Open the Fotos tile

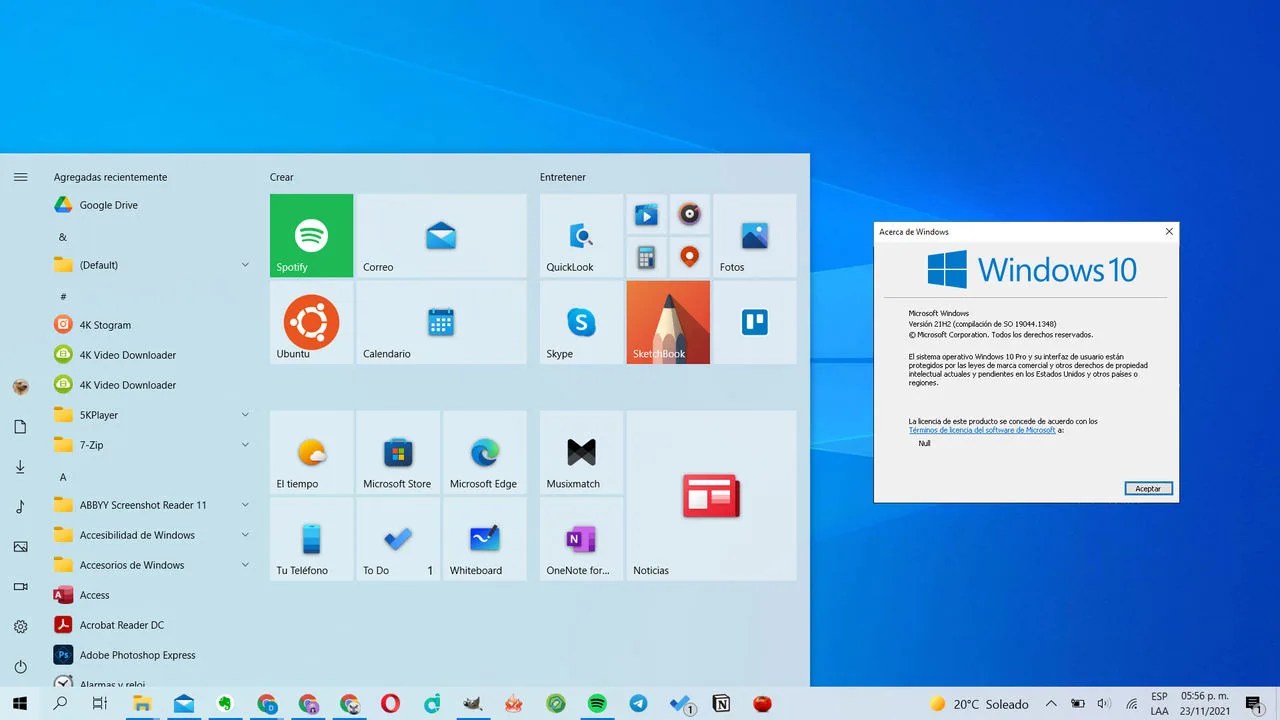(754, 235)
